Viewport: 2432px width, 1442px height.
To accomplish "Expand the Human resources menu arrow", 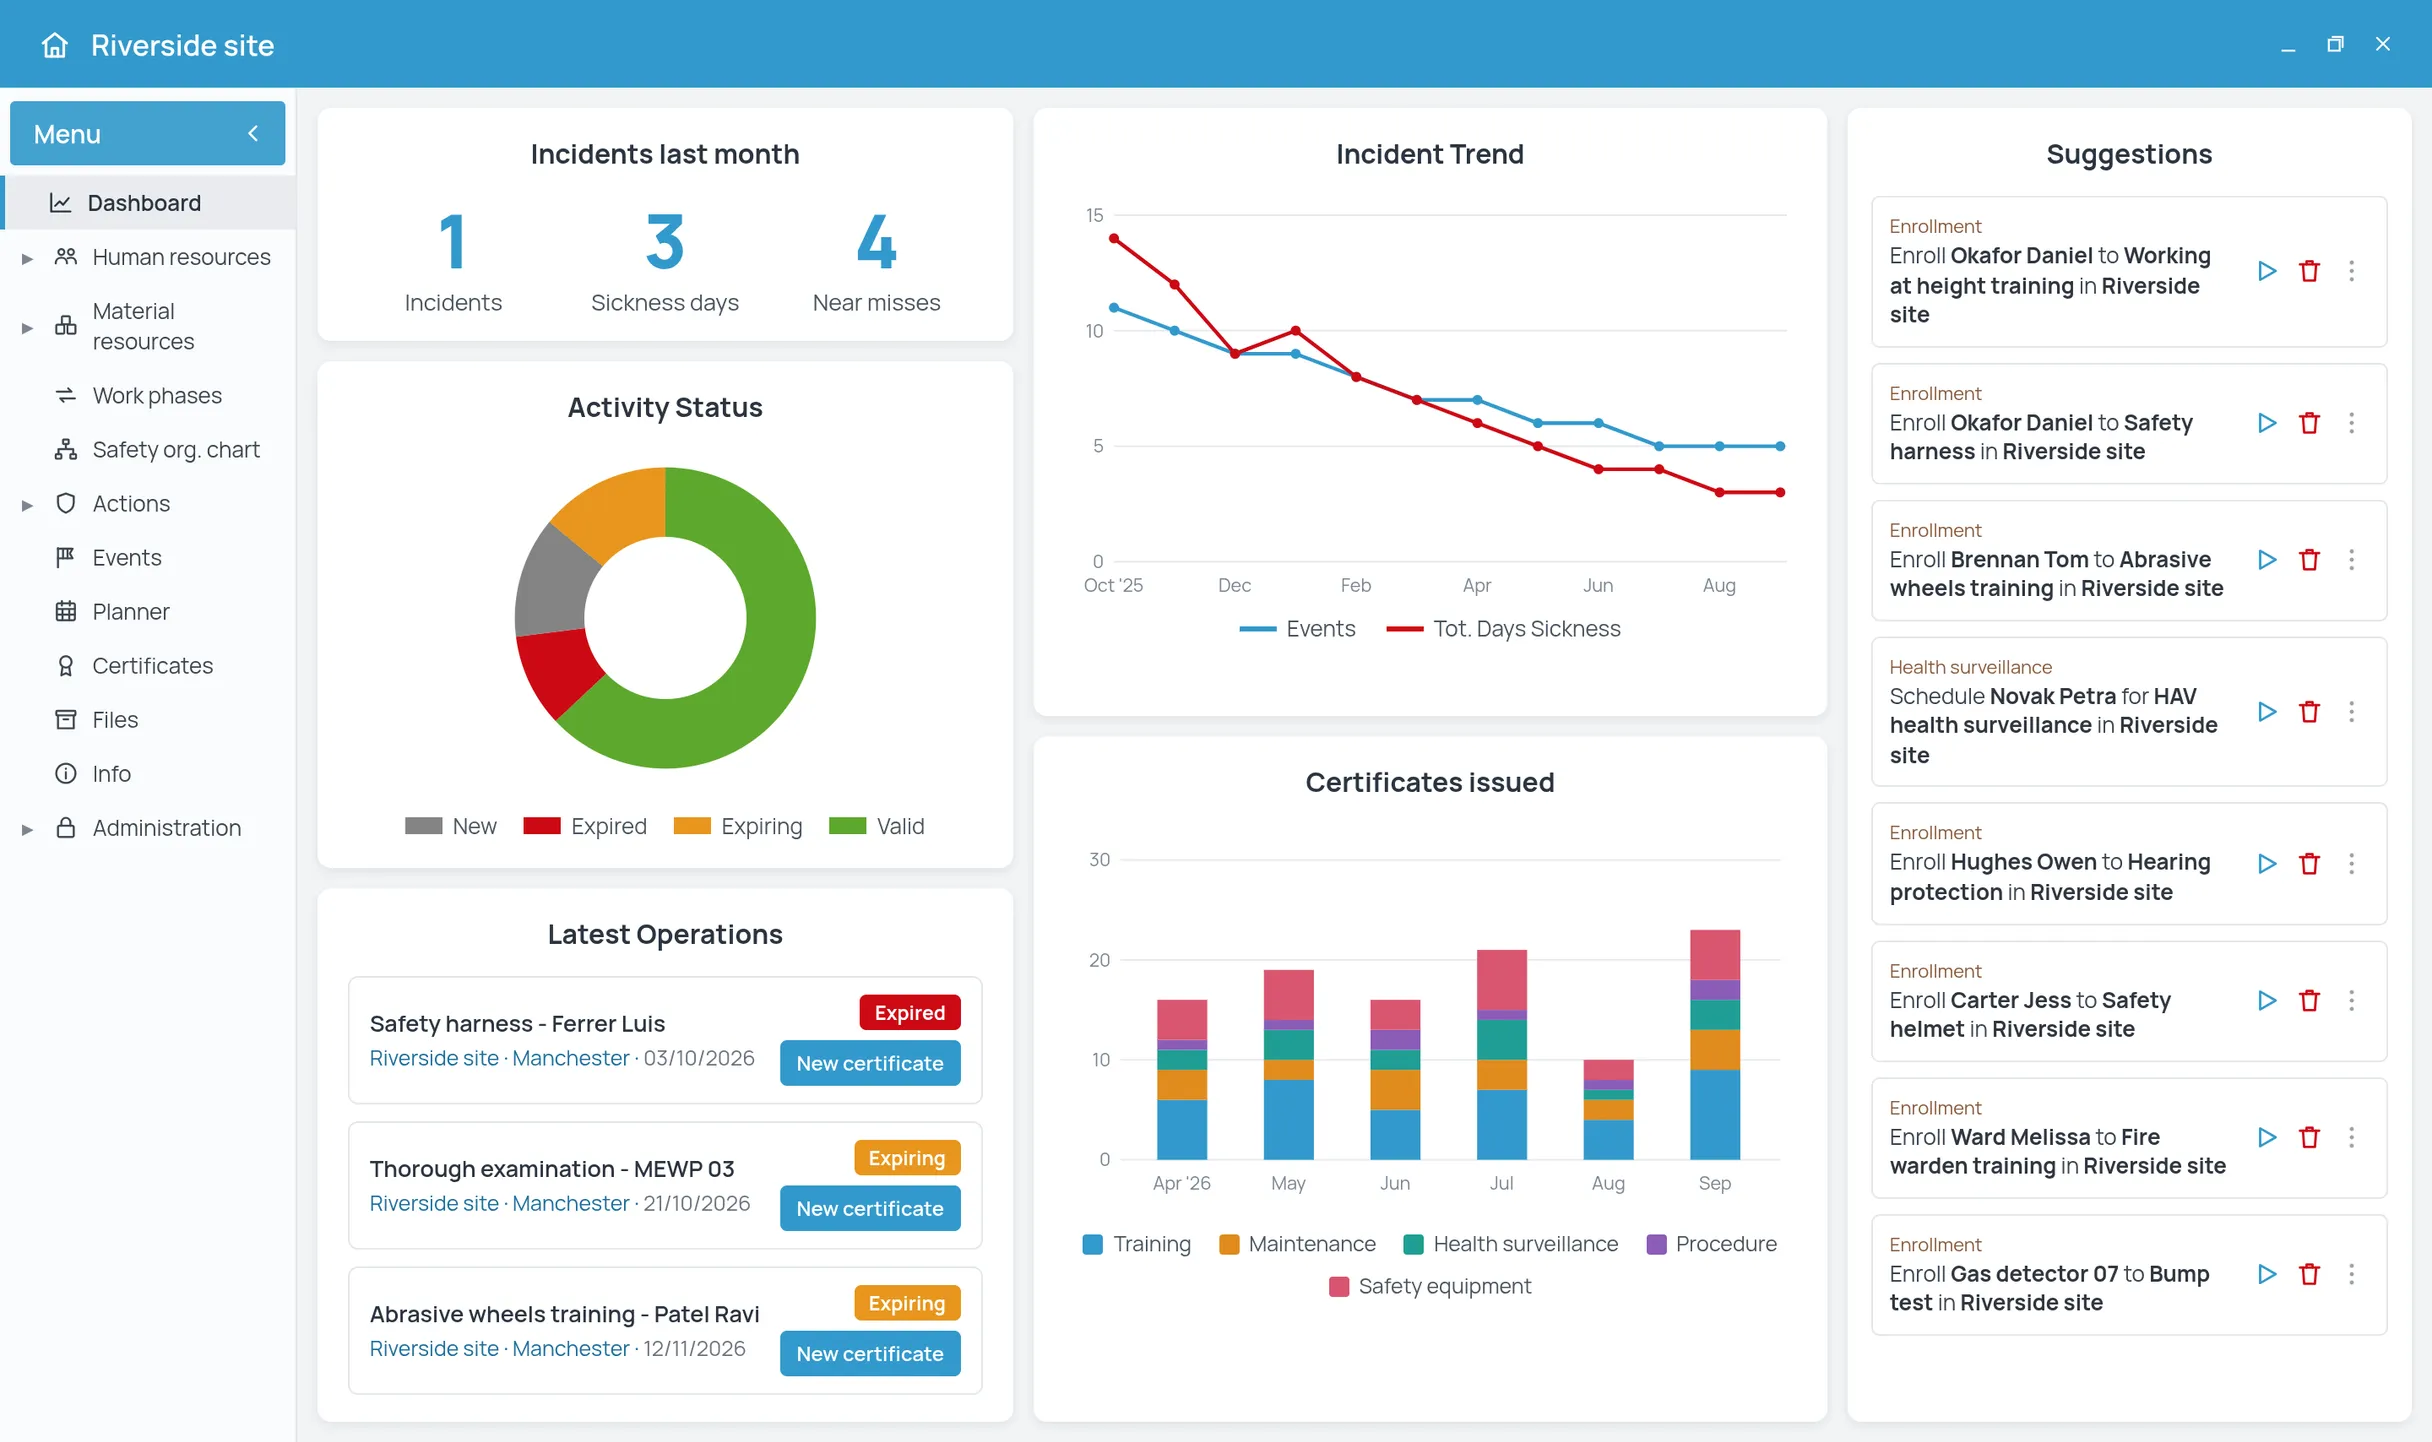I will click(28, 258).
